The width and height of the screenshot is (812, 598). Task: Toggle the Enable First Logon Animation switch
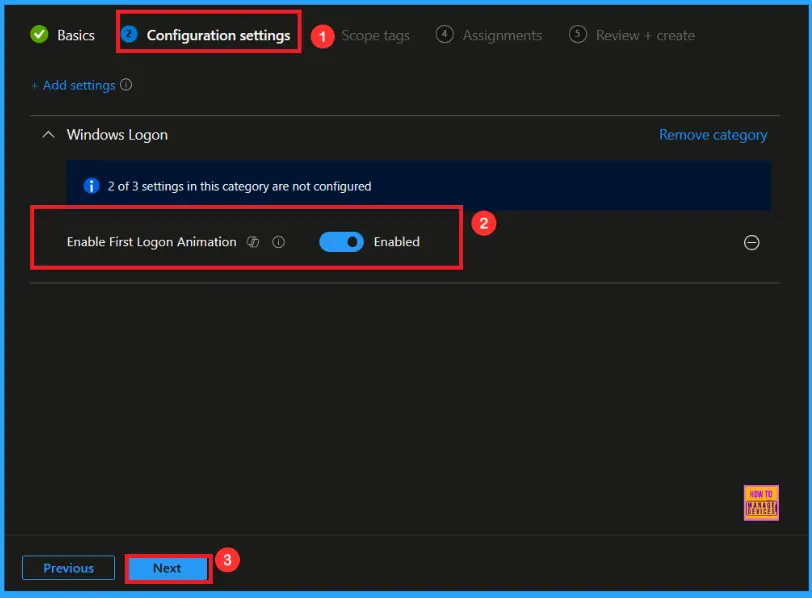[x=341, y=241]
